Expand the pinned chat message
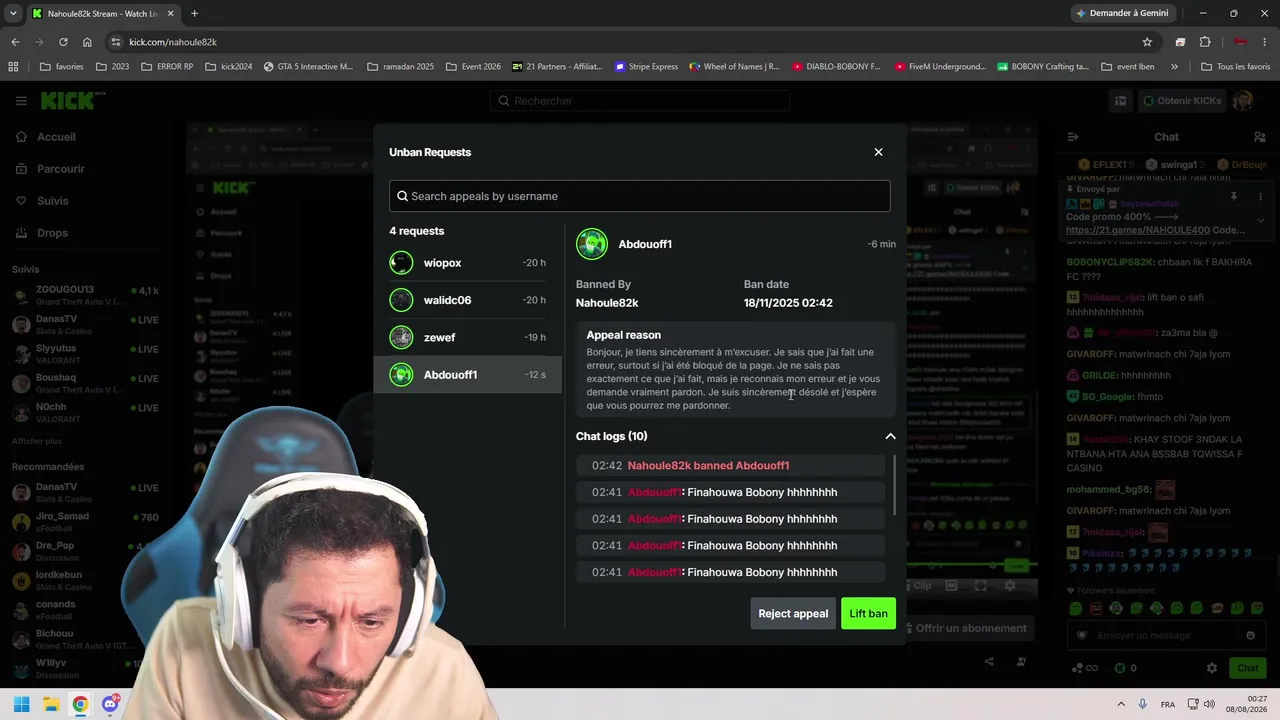Image resolution: width=1280 pixels, height=720 pixels. tap(1260, 220)
